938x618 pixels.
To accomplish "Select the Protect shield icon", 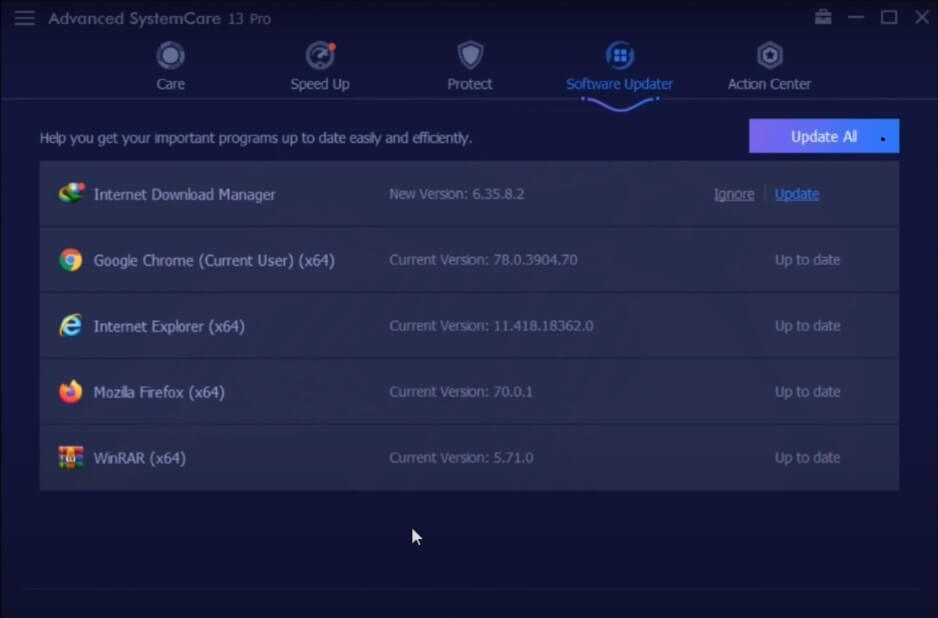I will pyautogui.click(x=470, y=56).
